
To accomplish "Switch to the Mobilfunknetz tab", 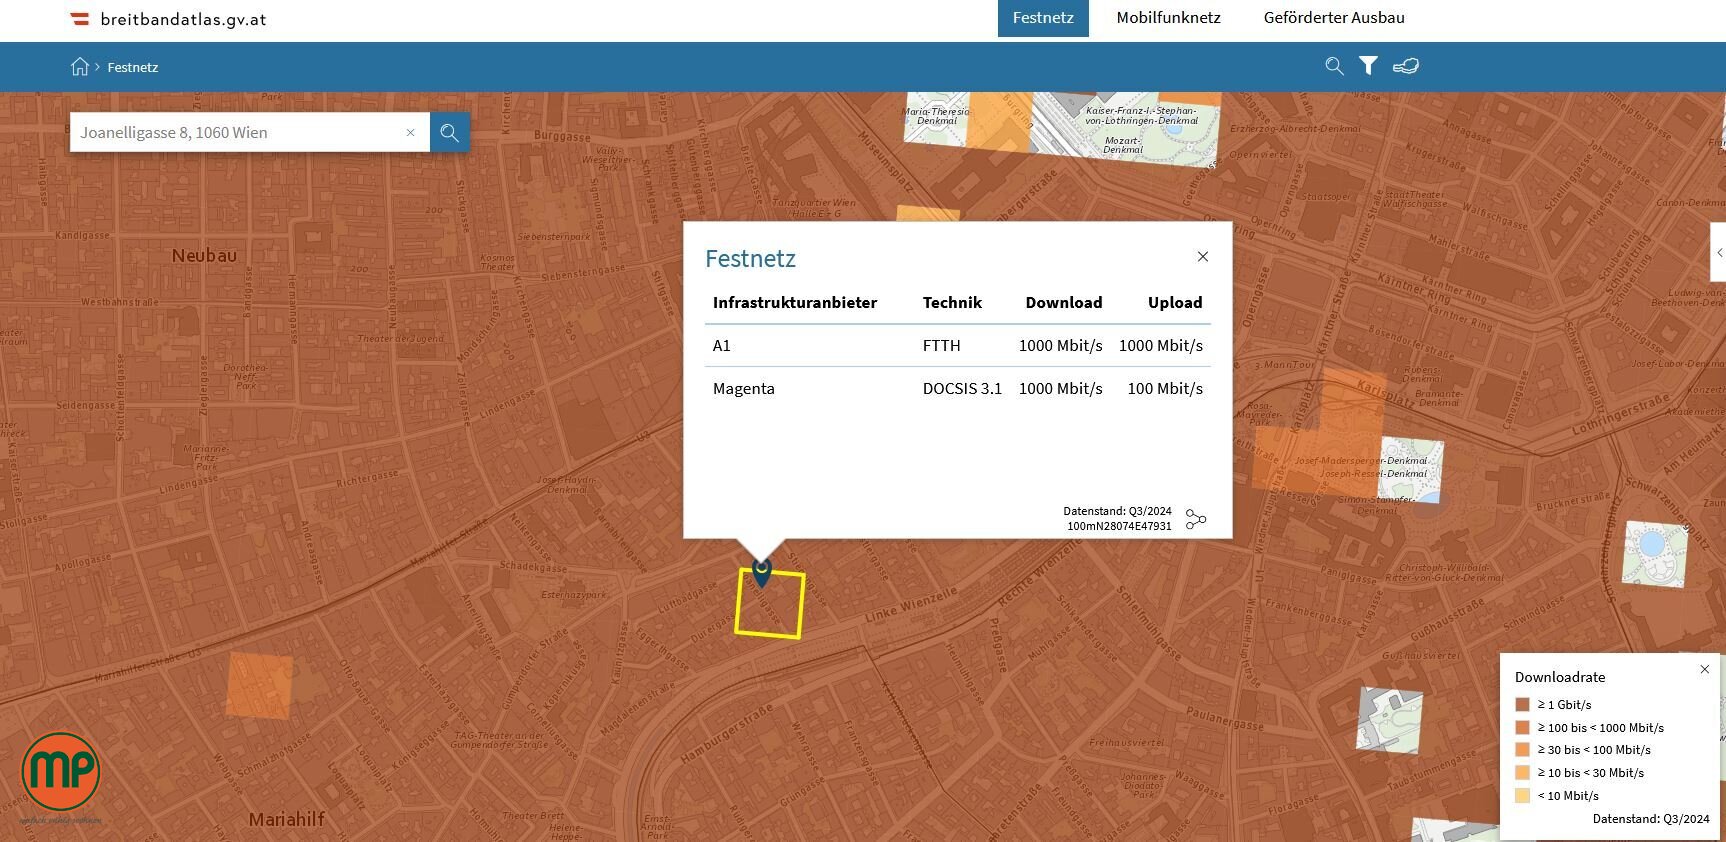I will pos(1168,18).
